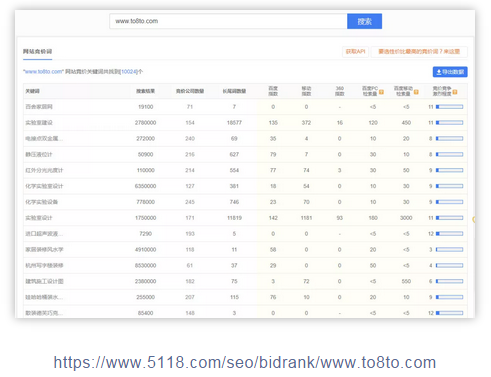Click the 10024 keyword count link
The width and height of the screenshot is (491, 377).
pos(129,72)
